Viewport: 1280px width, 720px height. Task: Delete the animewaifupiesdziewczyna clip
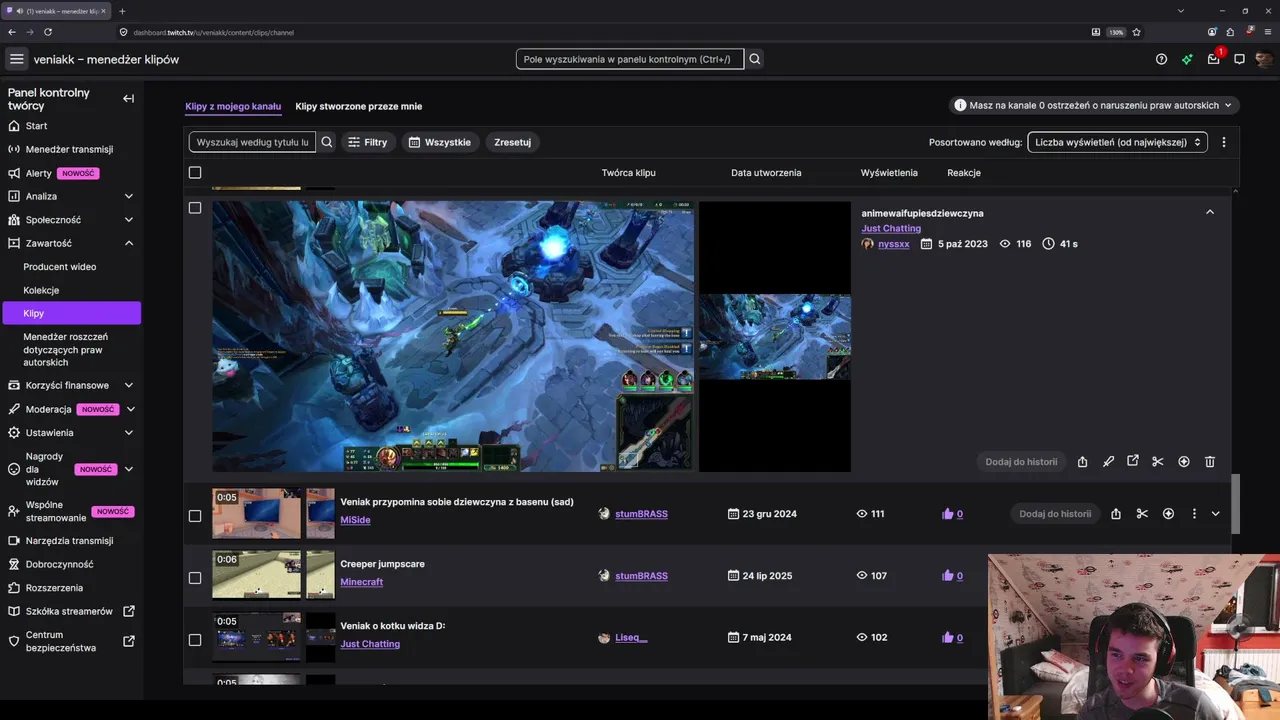(x=1210, y=462)
